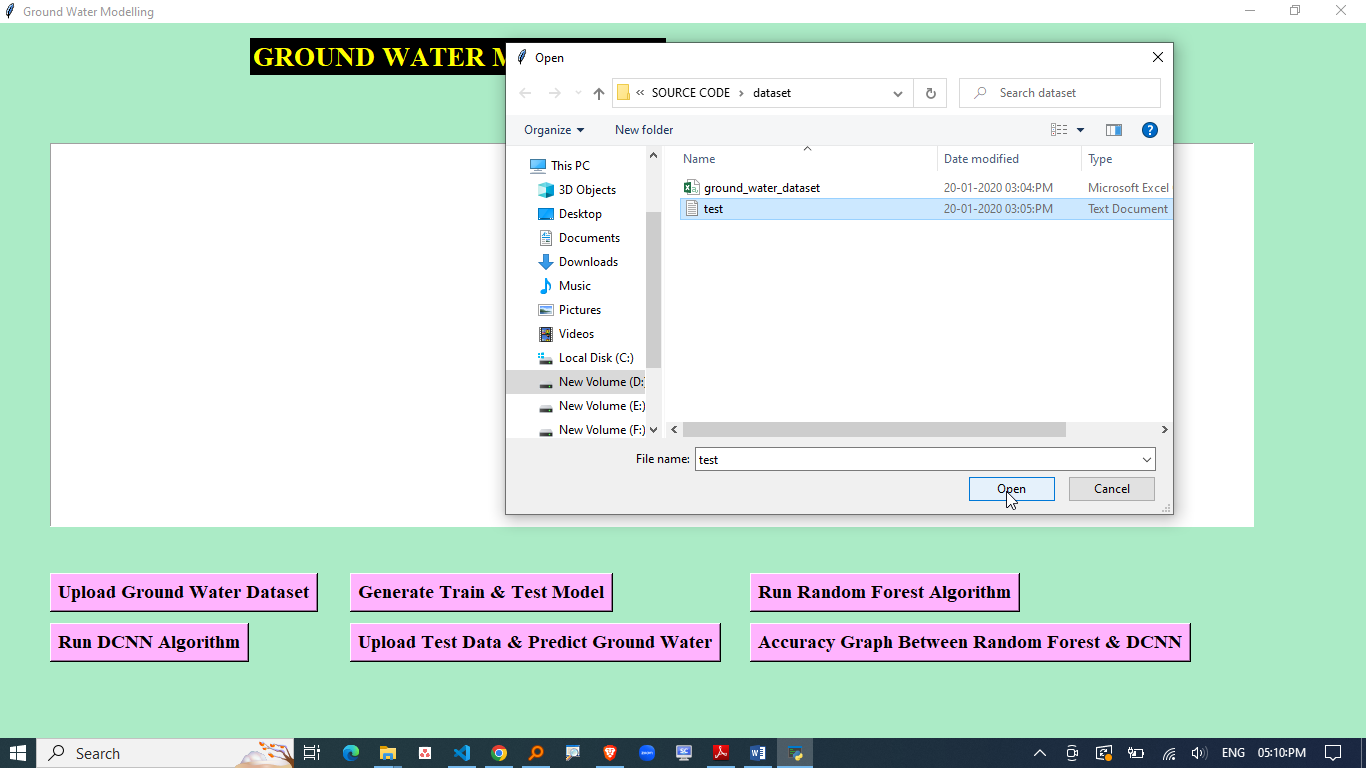Viewport: 1366px width, 768px height.
Task: Sort files by Name column
Action: click(x=807, y=159)
